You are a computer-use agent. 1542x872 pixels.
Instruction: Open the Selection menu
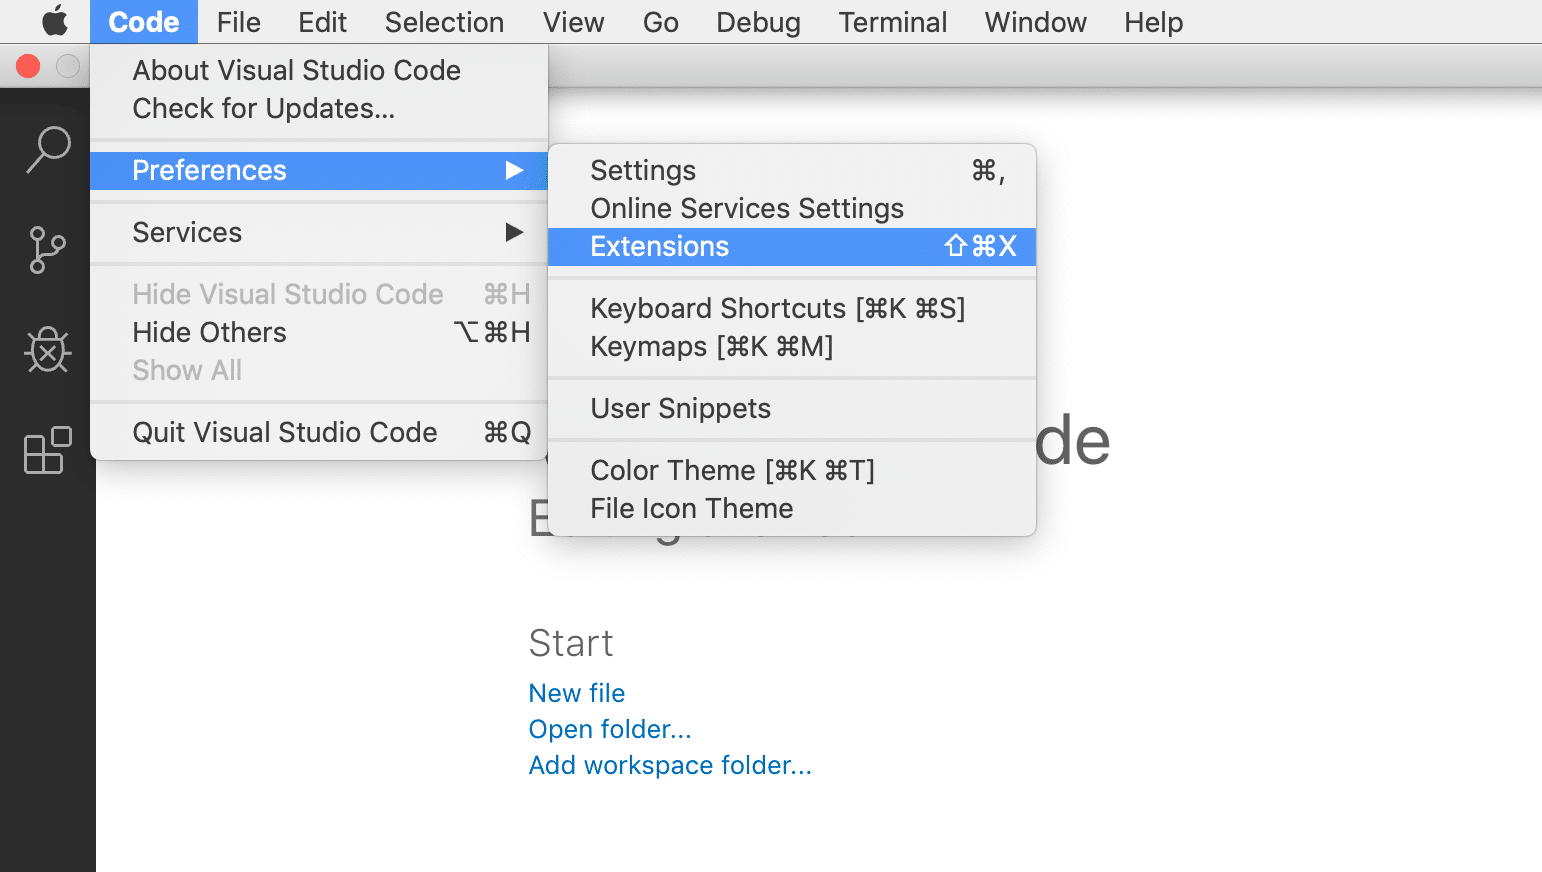[444, 22]
